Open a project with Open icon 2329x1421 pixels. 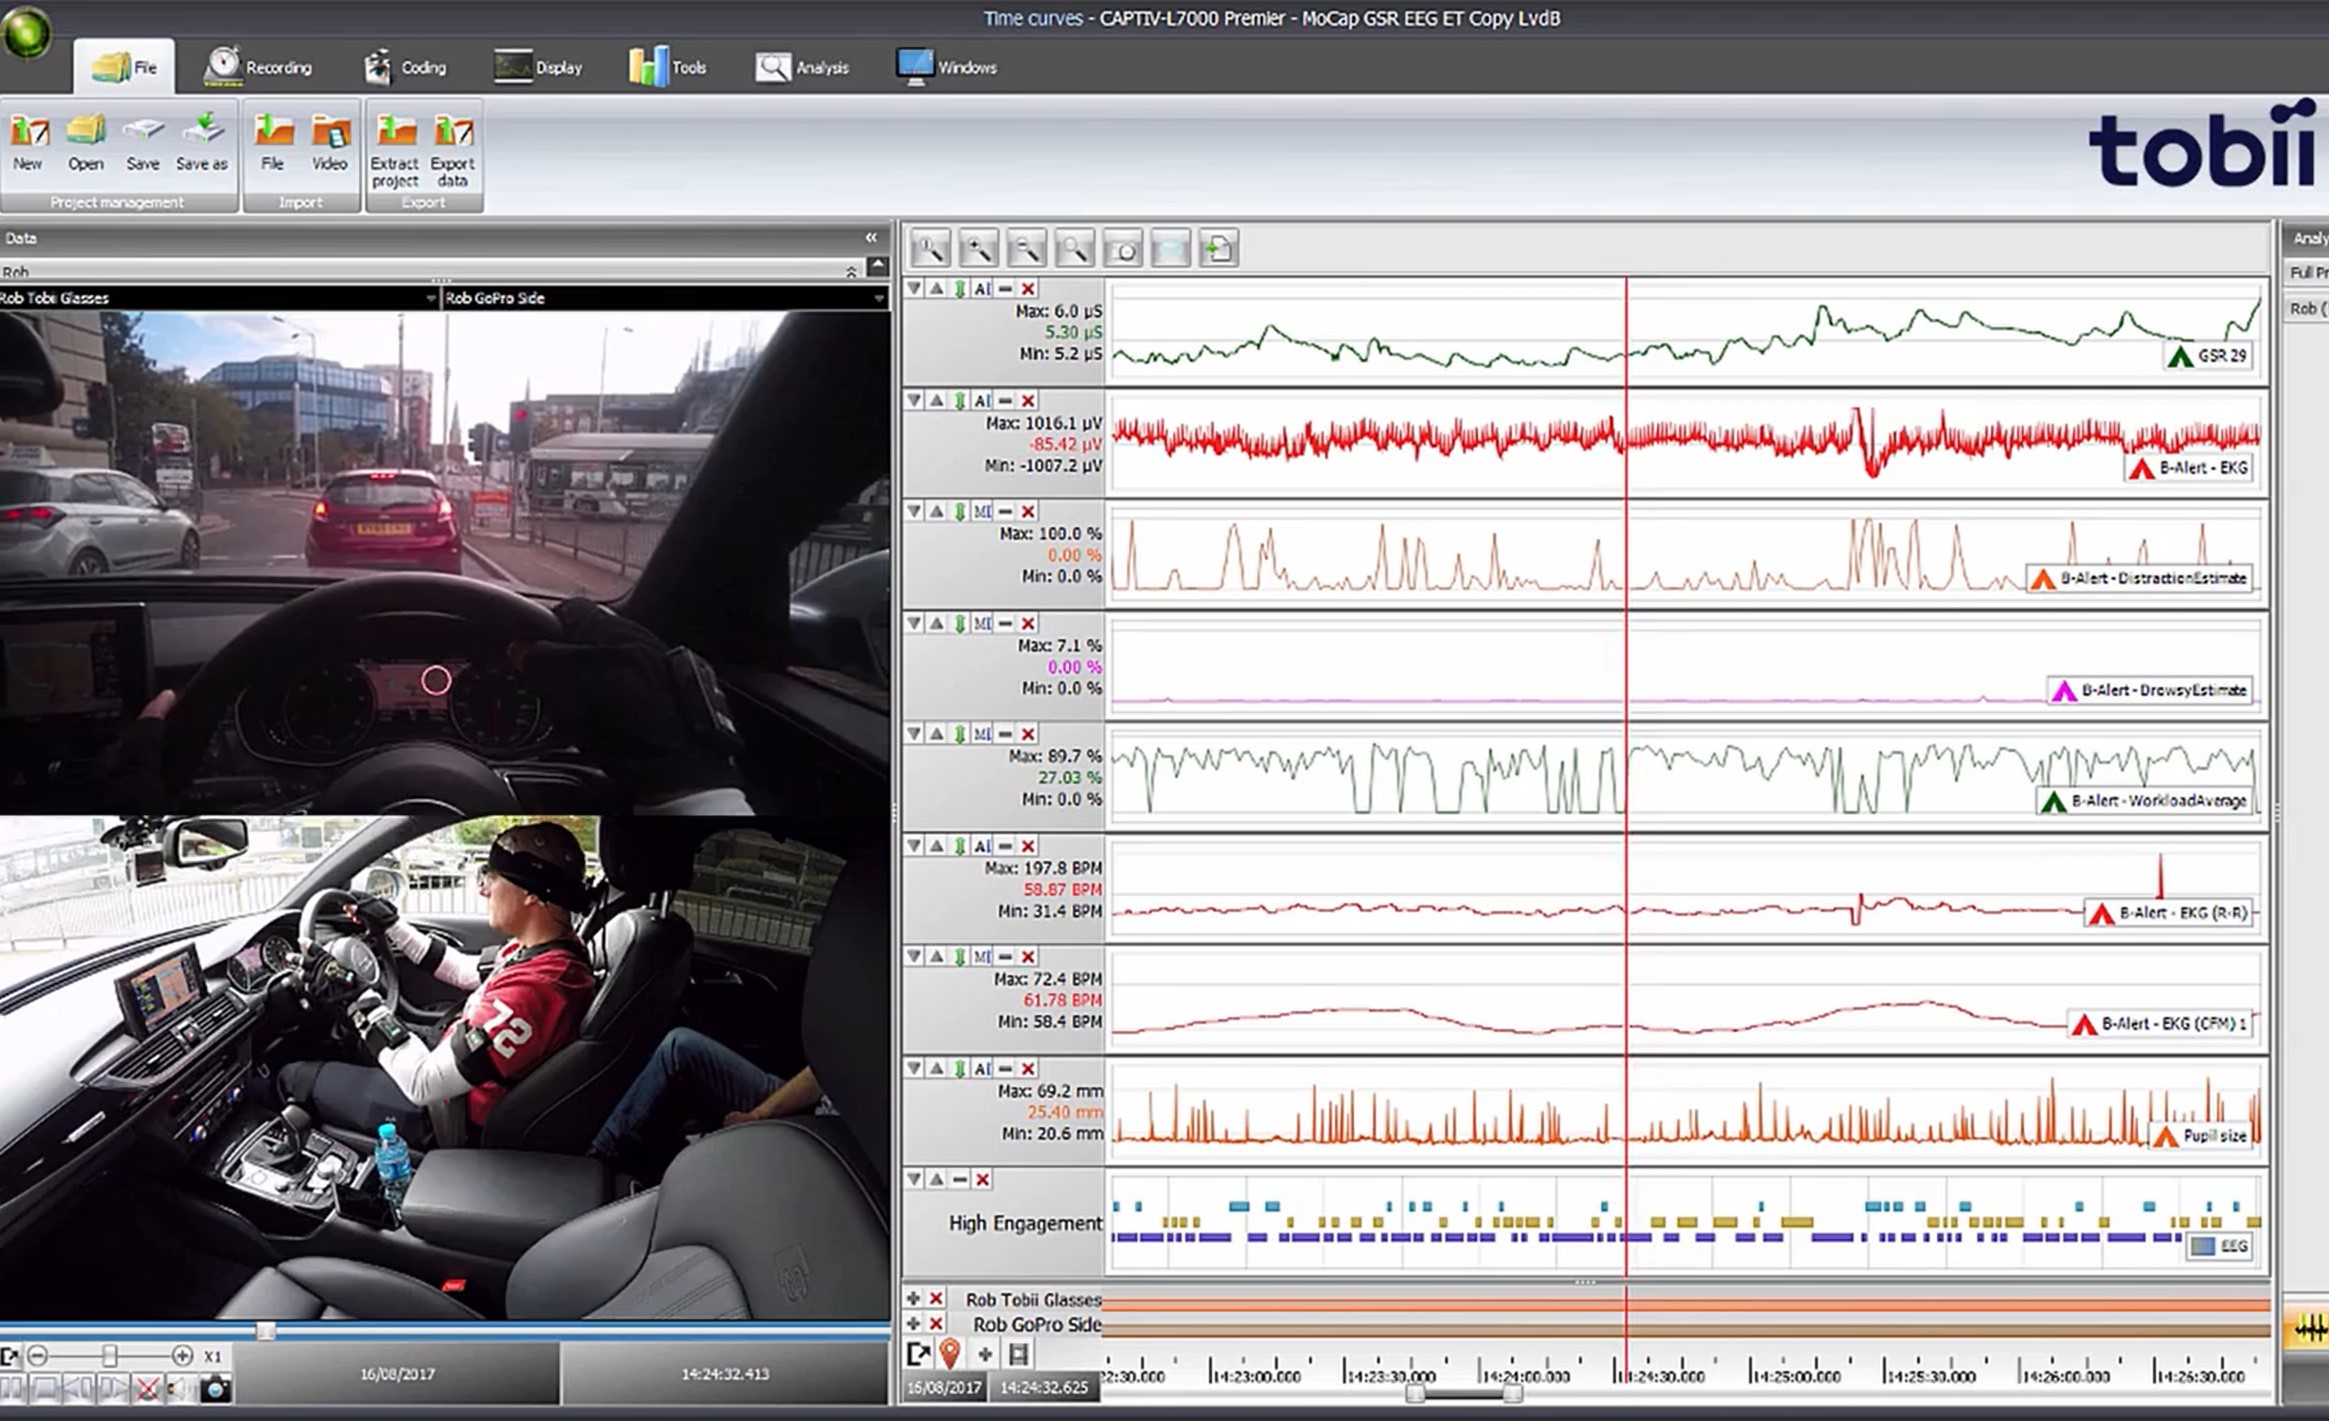85,143
